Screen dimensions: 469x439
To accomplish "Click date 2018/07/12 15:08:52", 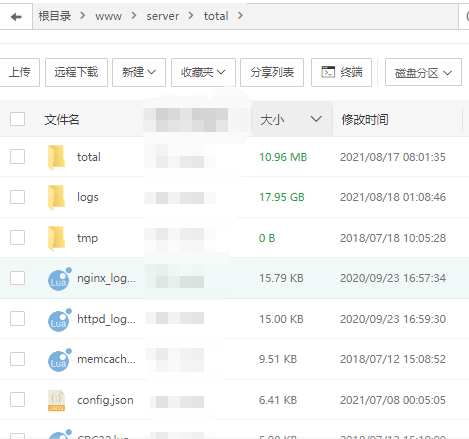I will coord(393,359).
